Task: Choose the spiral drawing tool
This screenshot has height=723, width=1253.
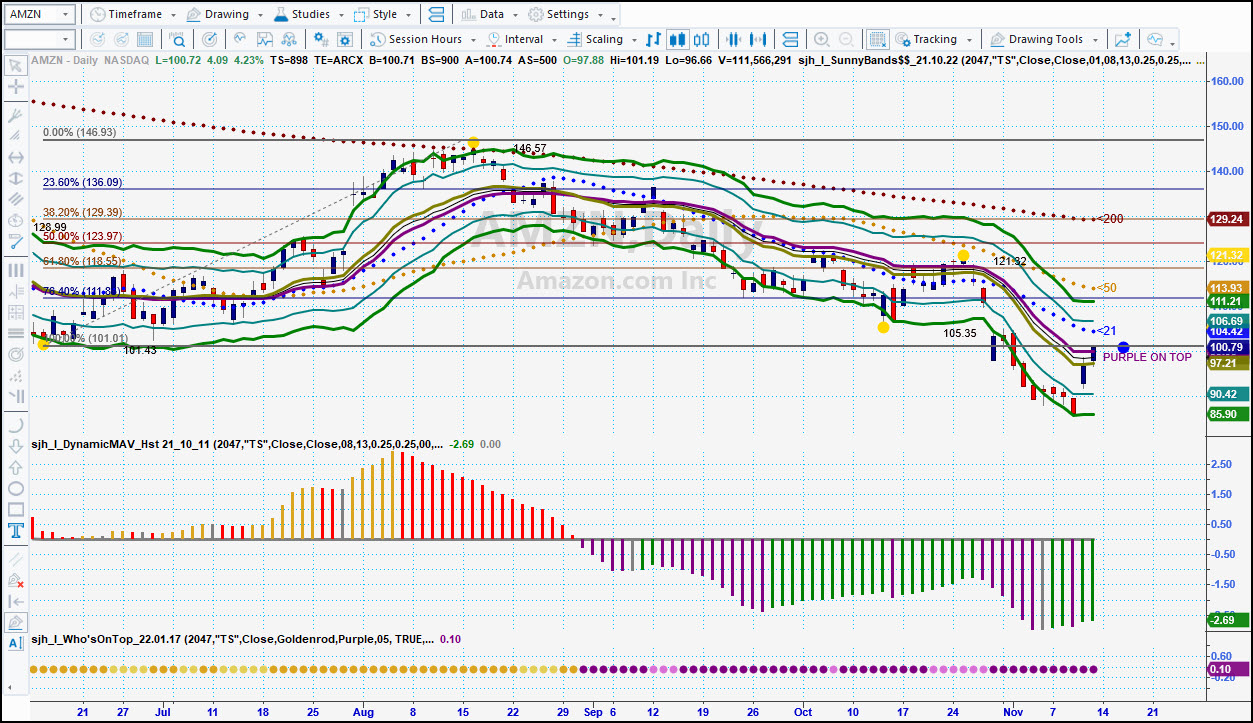Action: 16,354
